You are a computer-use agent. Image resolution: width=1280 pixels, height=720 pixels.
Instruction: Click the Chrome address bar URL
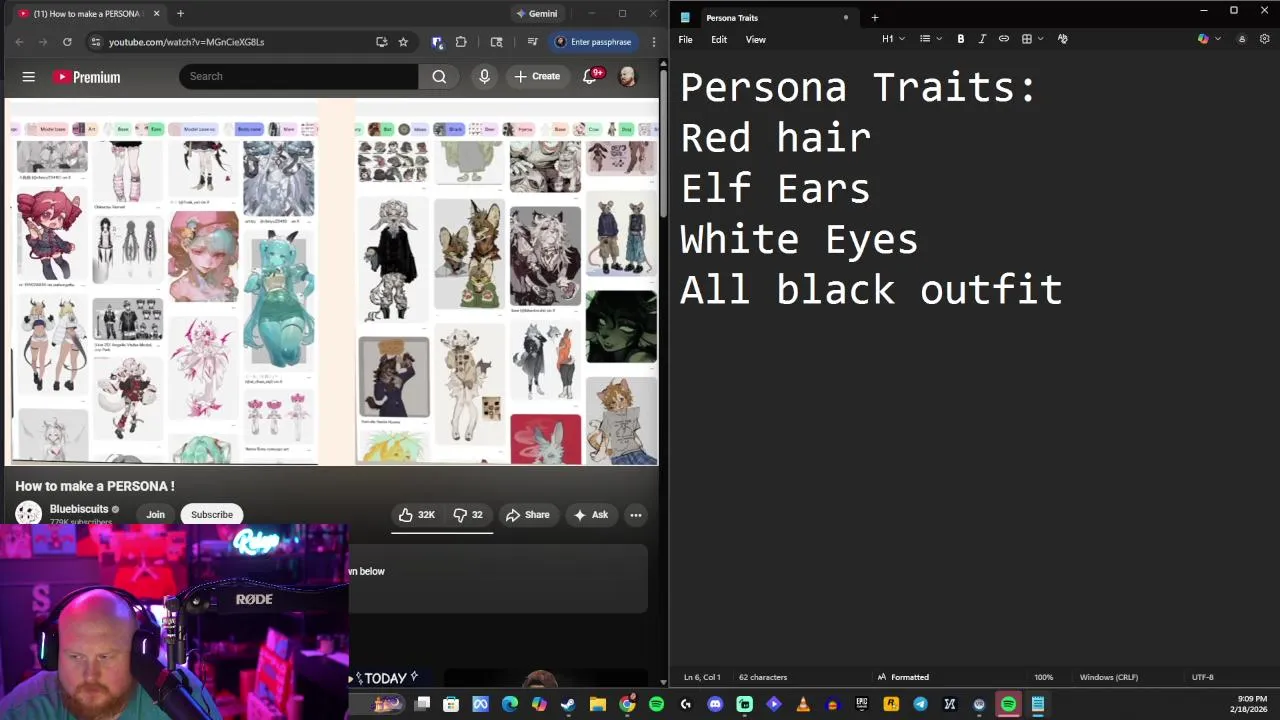(x=187, y=42)
